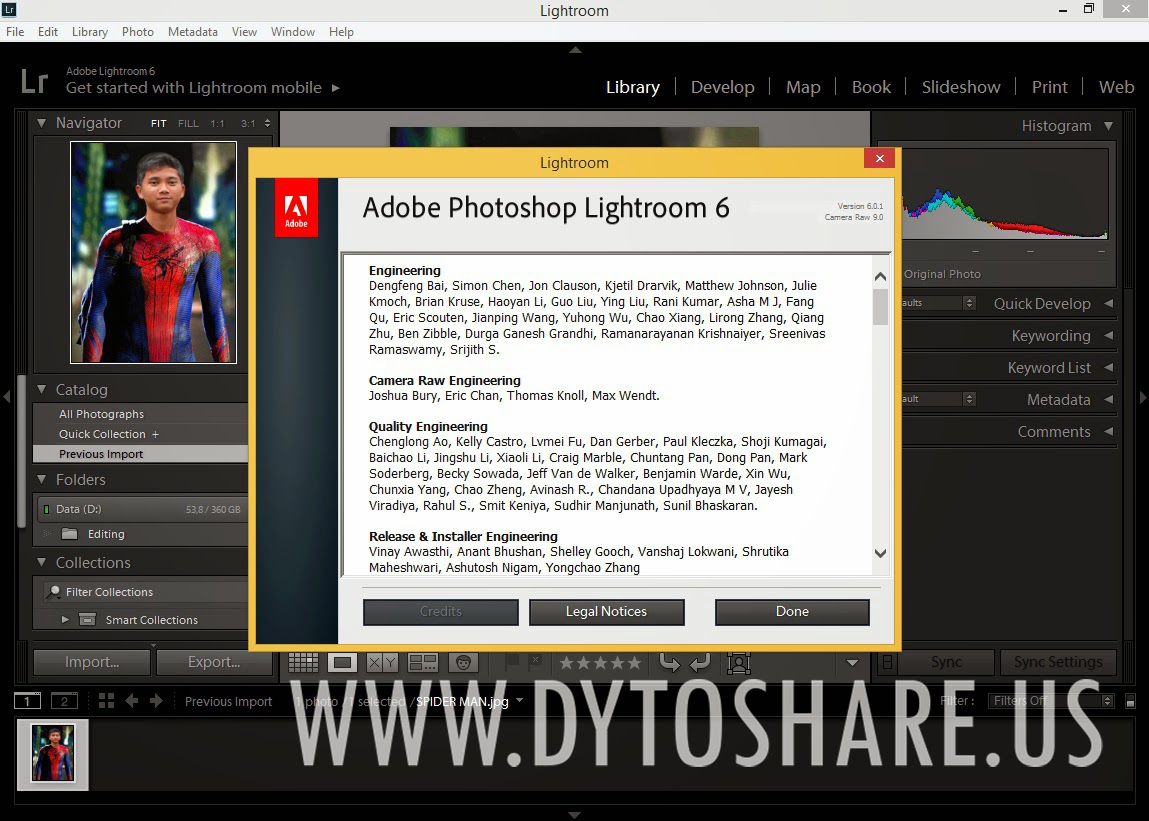Flag photo as rejected
The height and width of the screenshot is (821, 1149).
[535, 661]
